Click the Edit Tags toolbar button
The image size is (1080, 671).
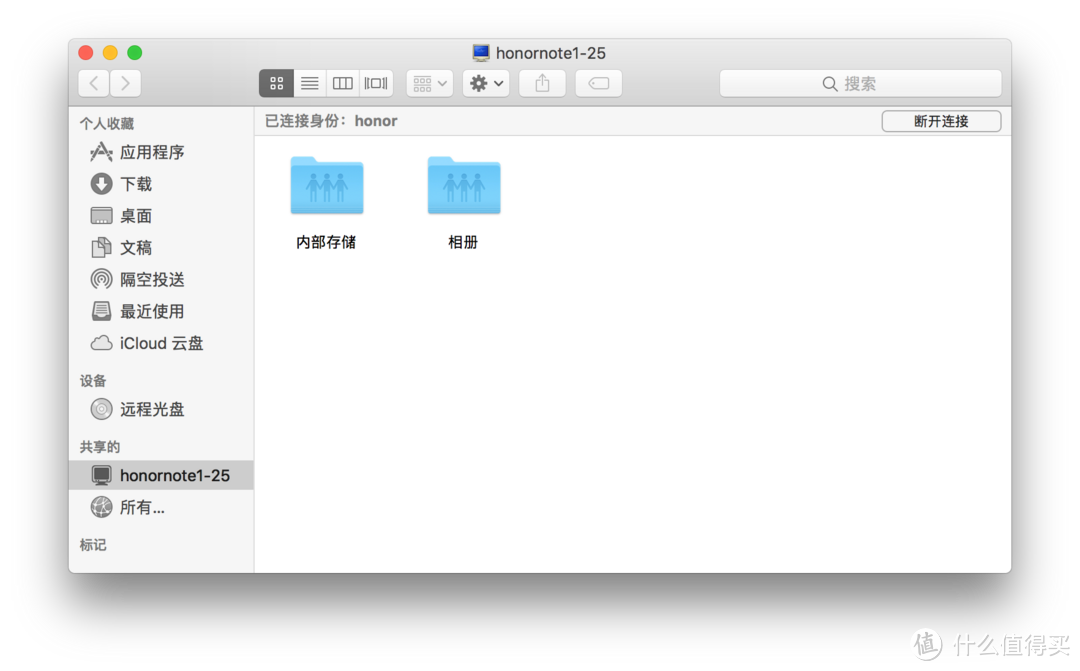599,83
